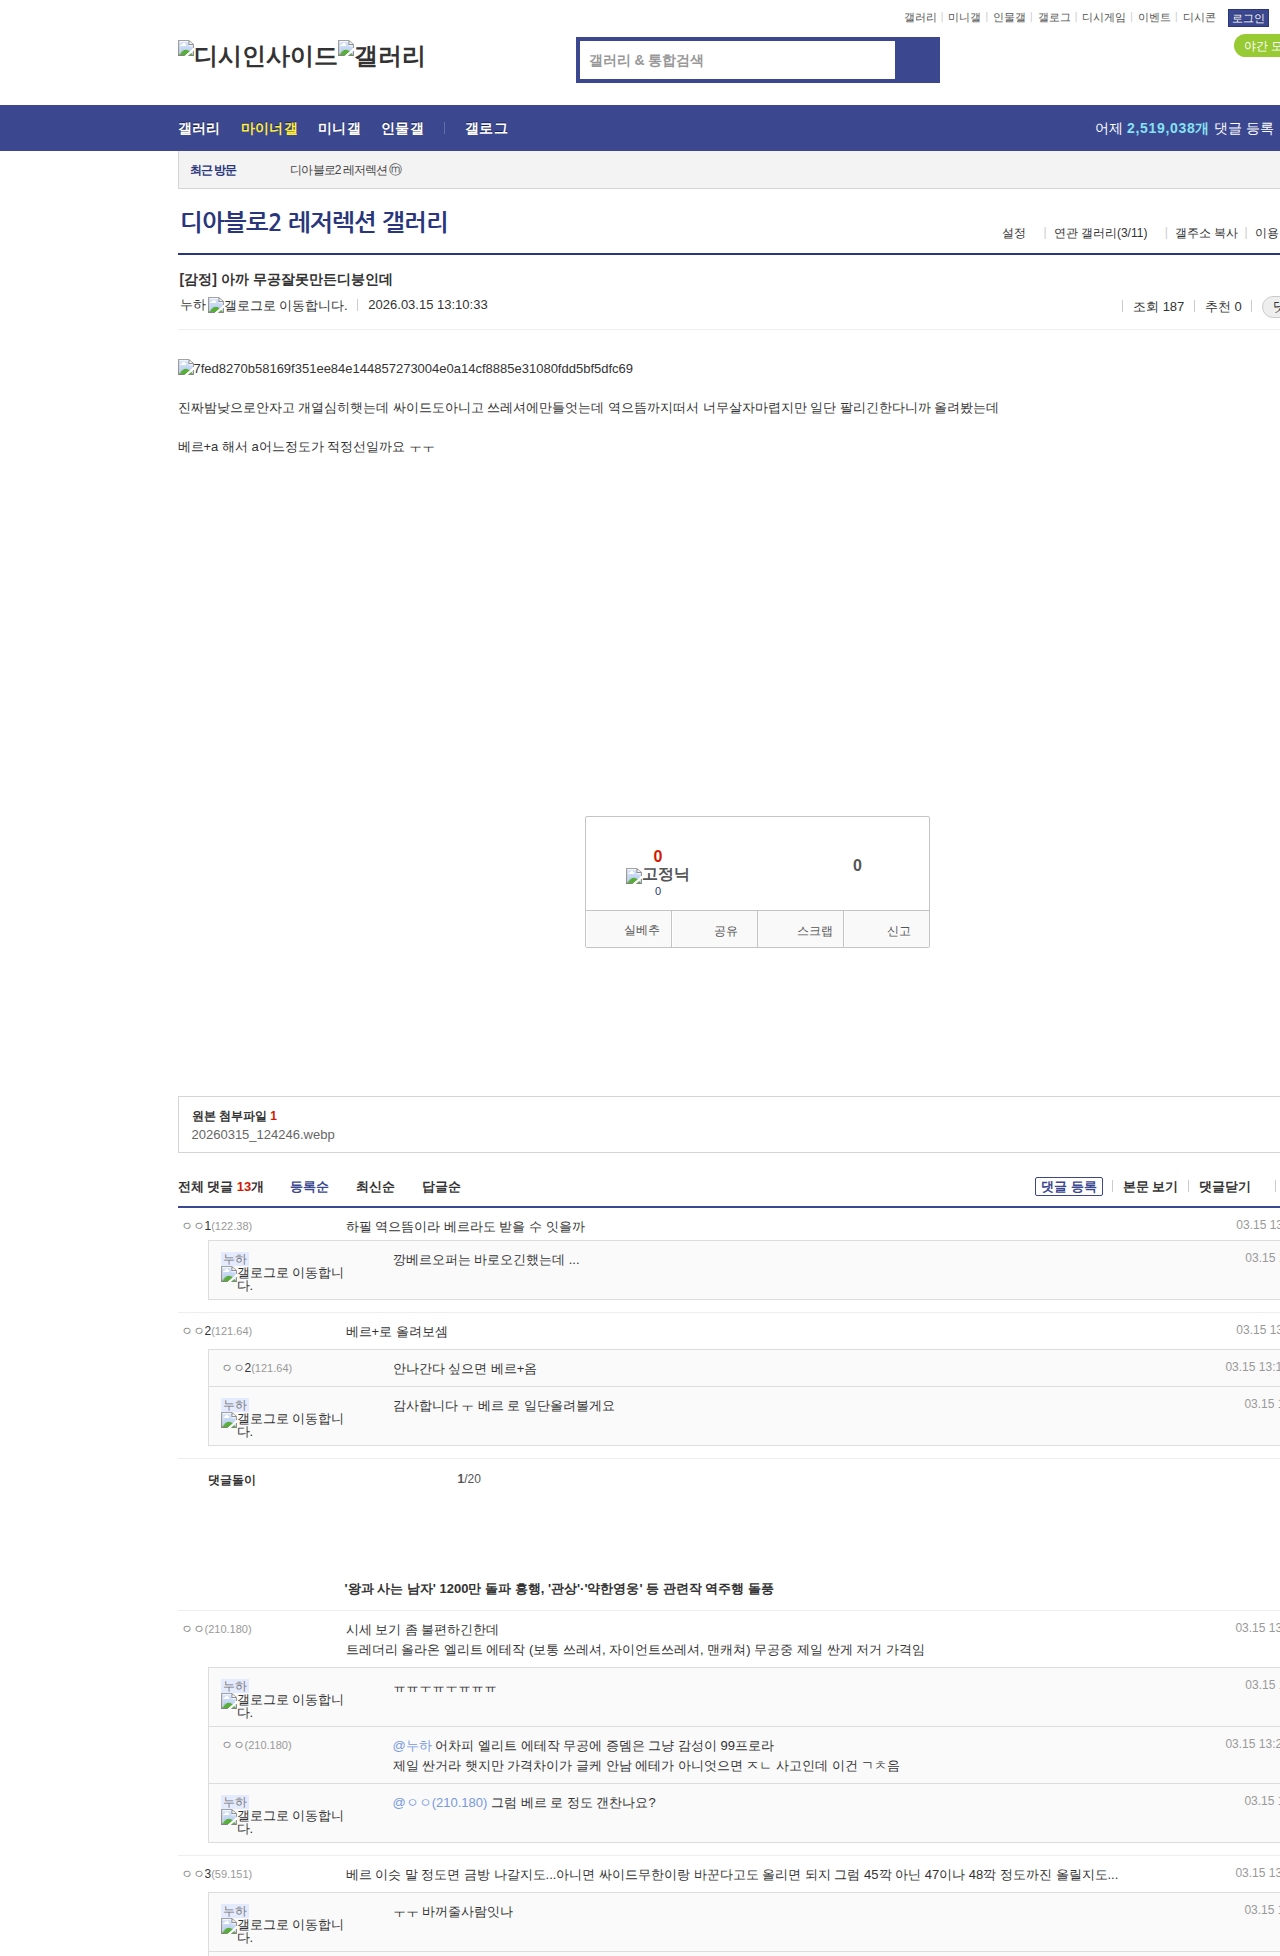1280x1956 pixels.
Task: Click the 댓글 등록 button
Action: 1069,1187
